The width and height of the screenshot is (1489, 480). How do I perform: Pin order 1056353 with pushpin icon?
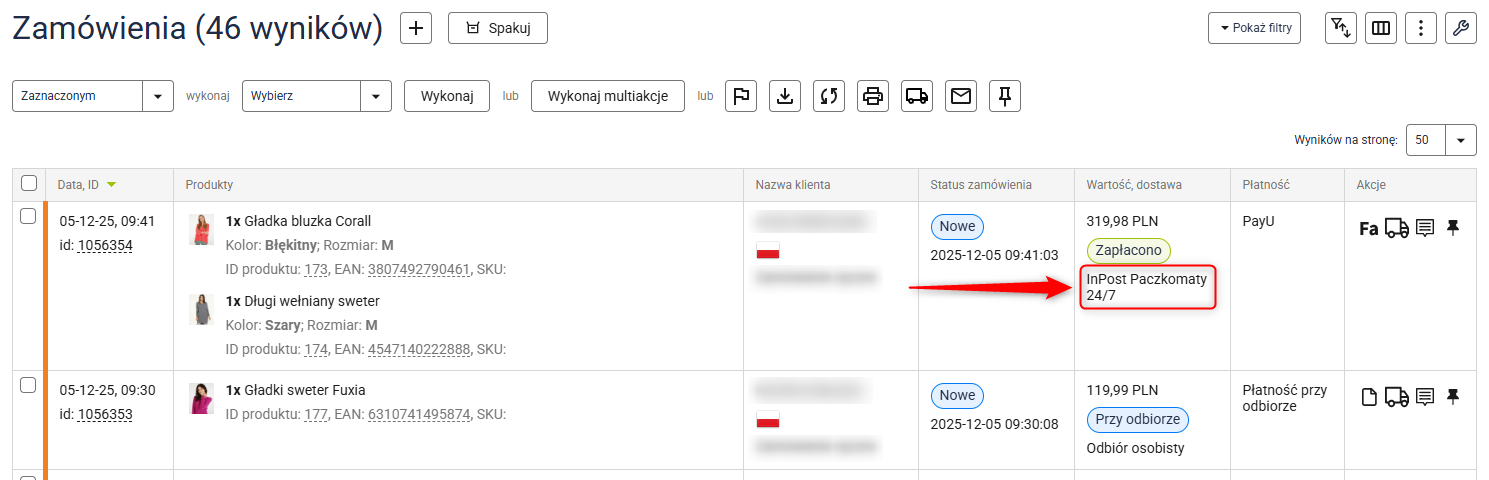(x=1453, y=397)
